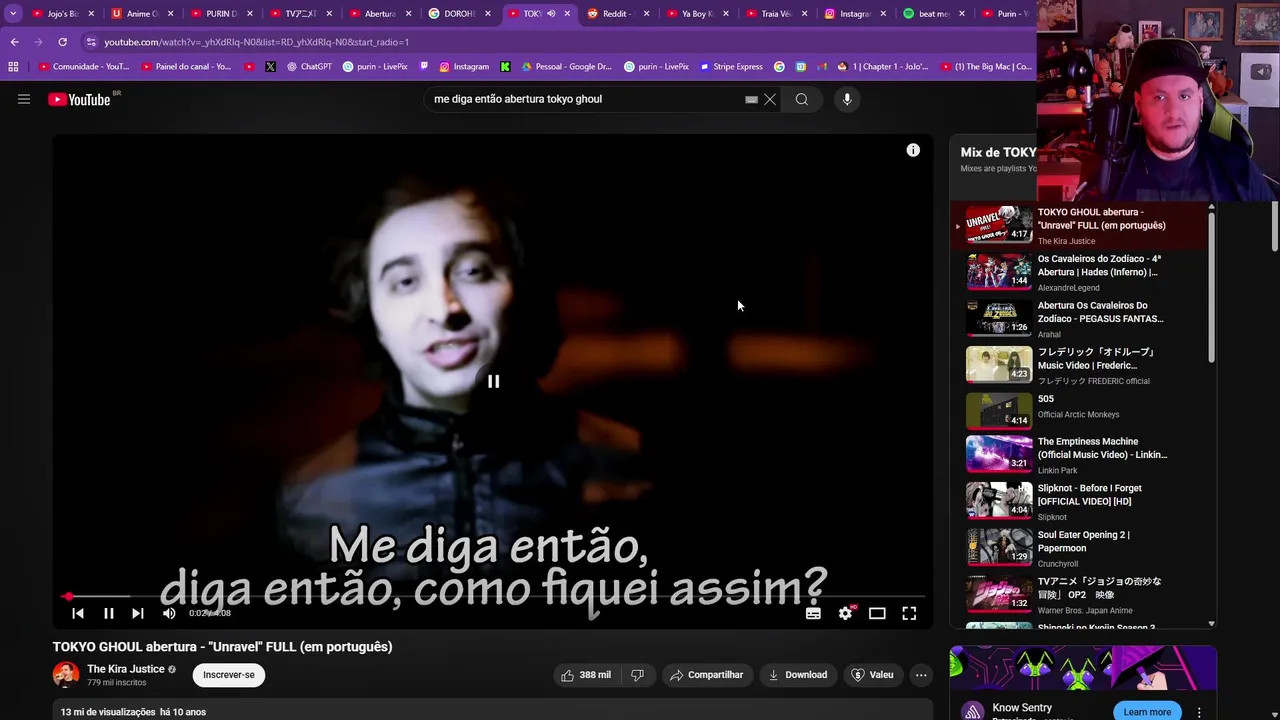Screen dimensions: 1280x720
Task: Skip to the next video in player
Action: (x=138, y=613)
